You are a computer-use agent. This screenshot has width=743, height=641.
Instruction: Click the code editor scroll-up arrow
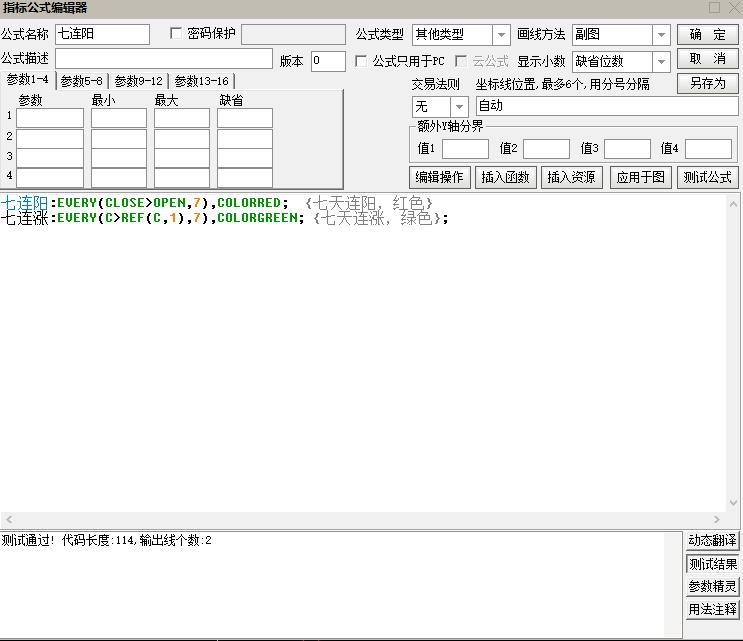pyautogui.click(x=733, y=205)
